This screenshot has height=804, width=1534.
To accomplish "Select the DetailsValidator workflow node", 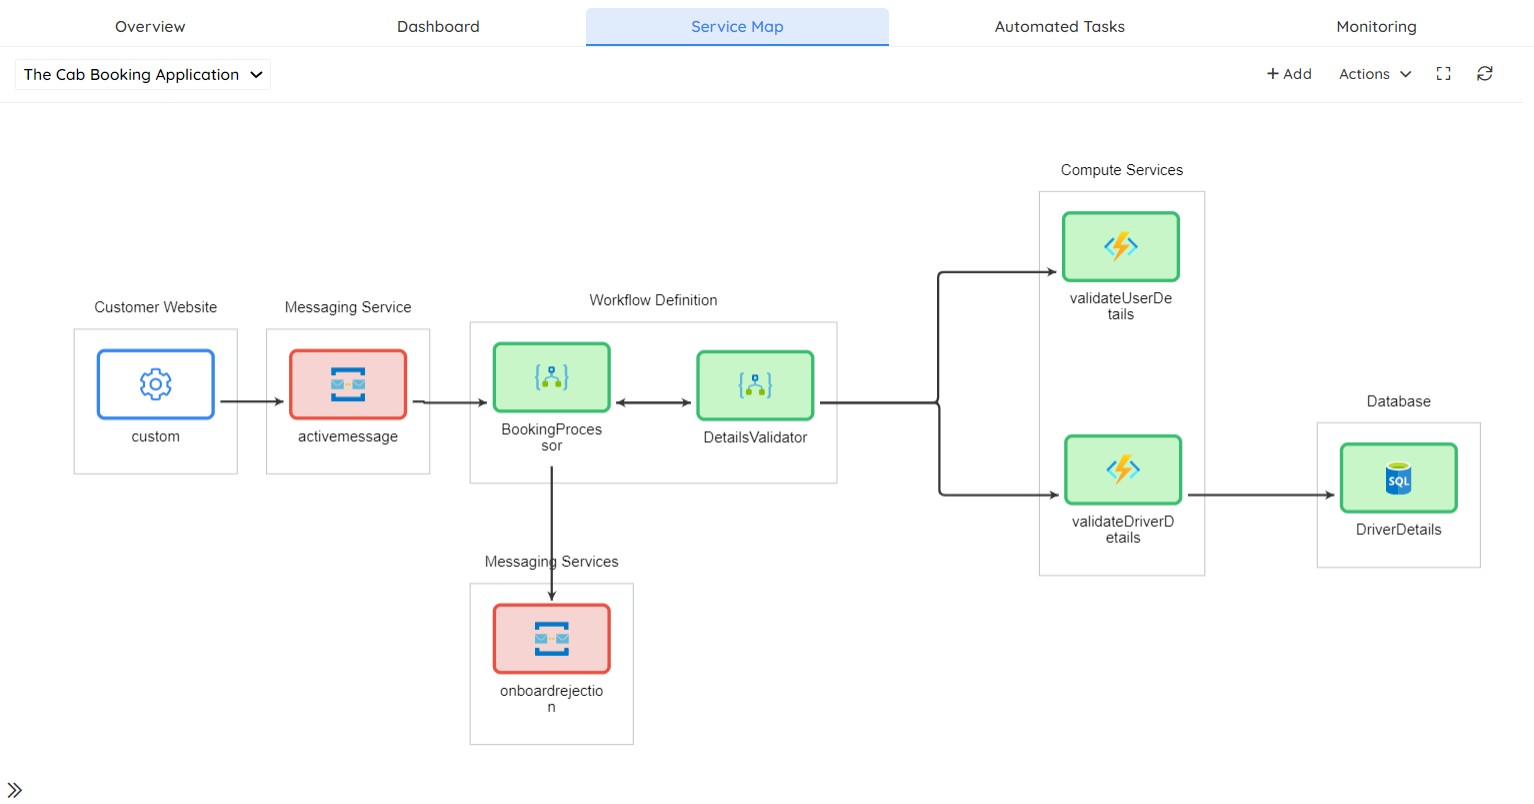I will coord(755,385).
